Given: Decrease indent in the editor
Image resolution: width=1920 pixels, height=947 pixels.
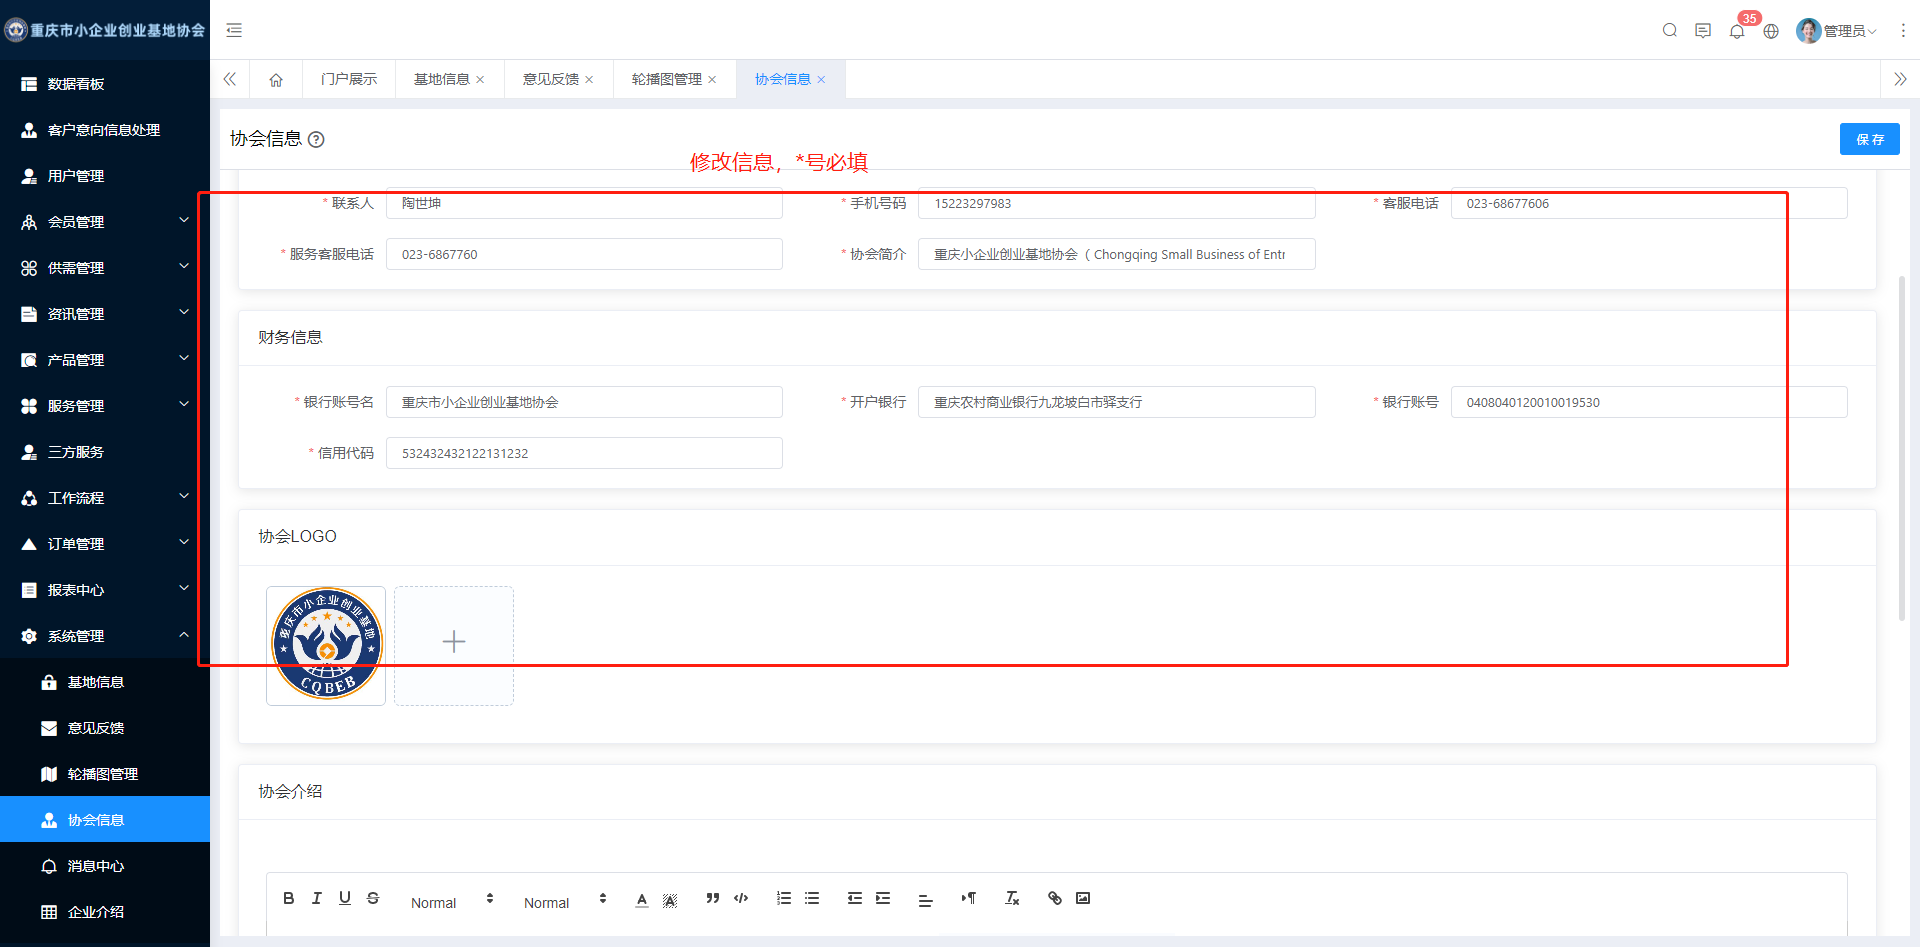Looking at the screenshot, I should click(855, 898).
